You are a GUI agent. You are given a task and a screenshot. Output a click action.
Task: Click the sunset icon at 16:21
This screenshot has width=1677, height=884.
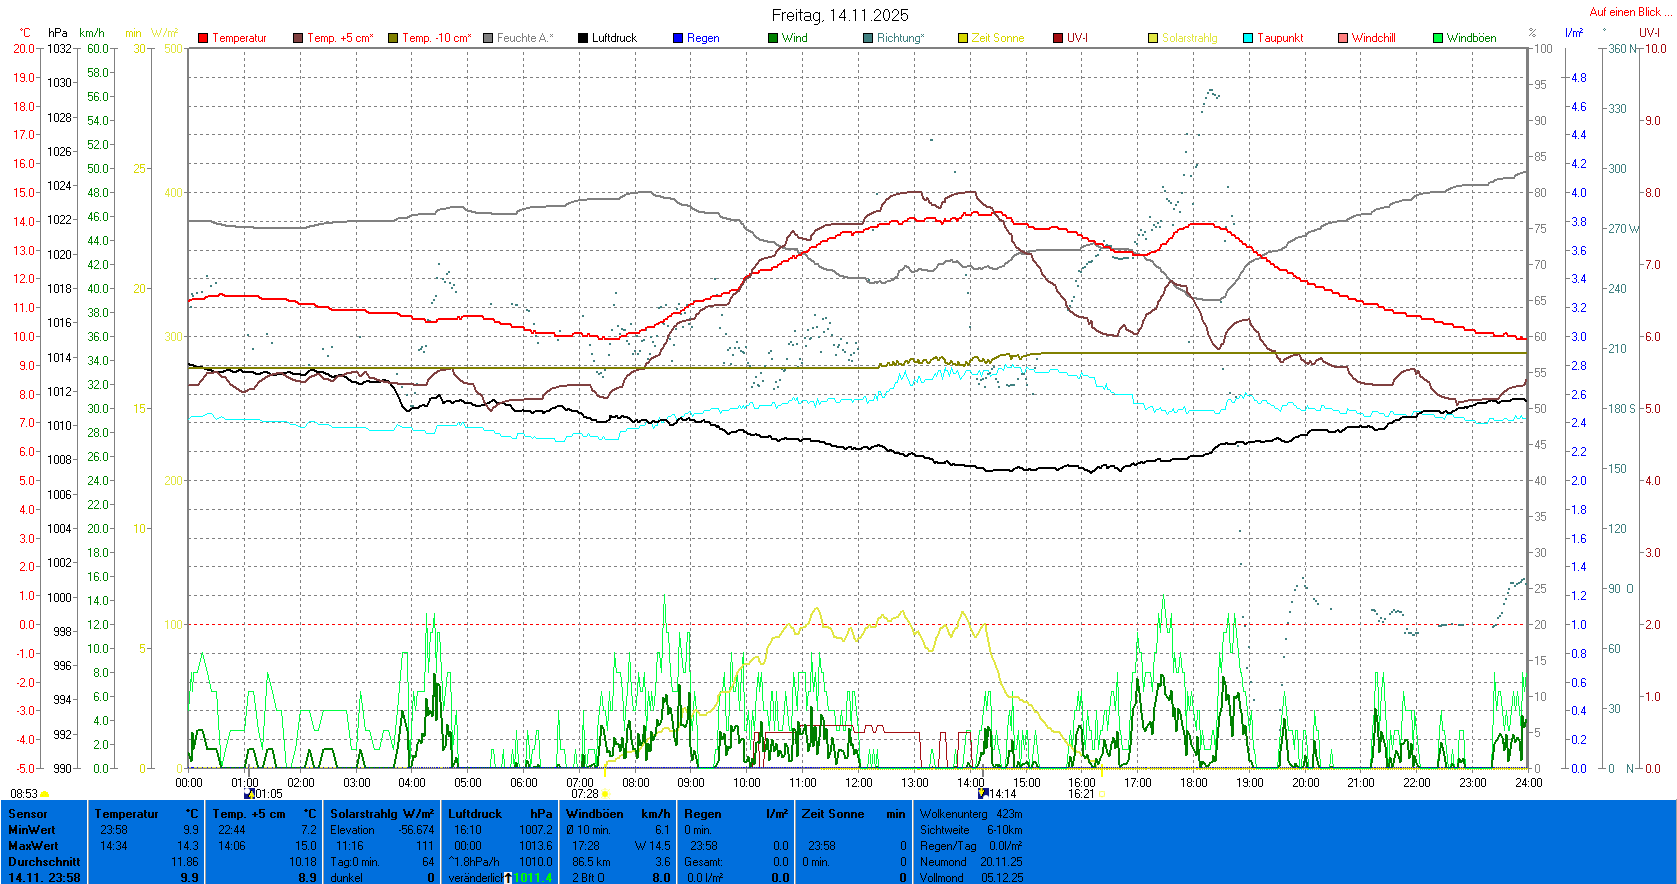1102,794
